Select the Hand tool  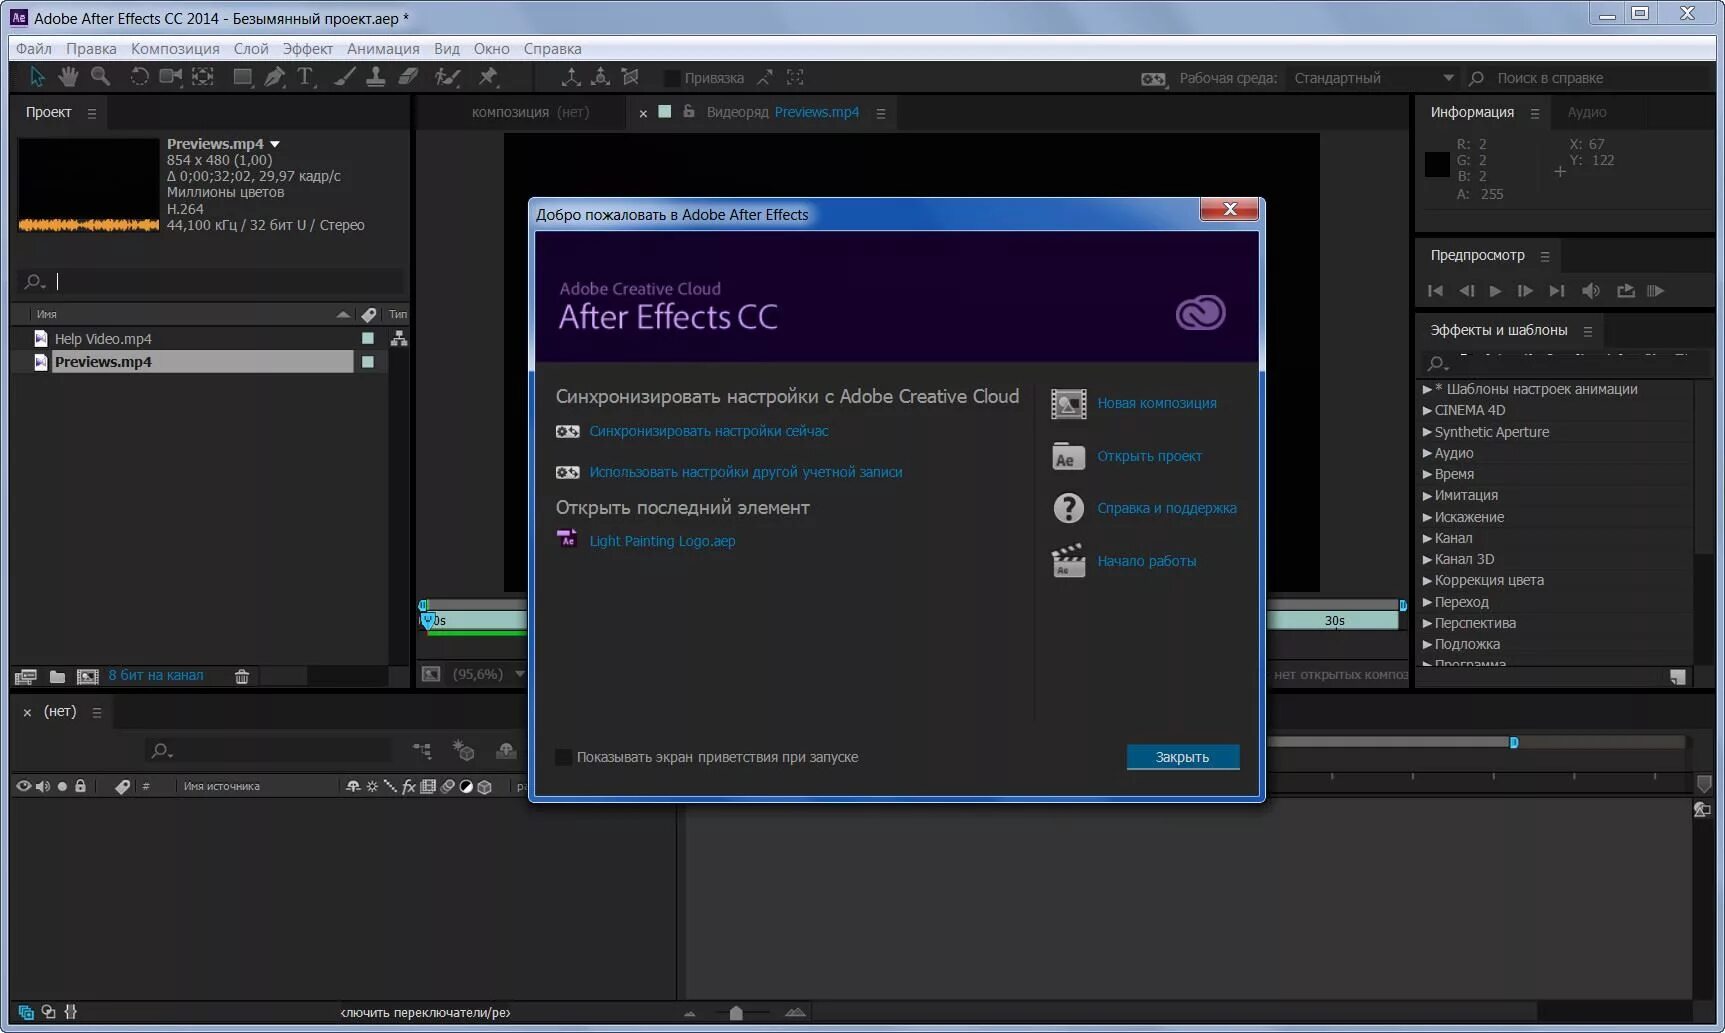click(68, 77)
